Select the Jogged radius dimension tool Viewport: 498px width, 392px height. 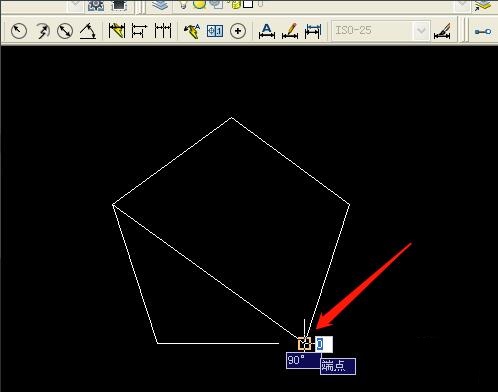tap(42, 31)
